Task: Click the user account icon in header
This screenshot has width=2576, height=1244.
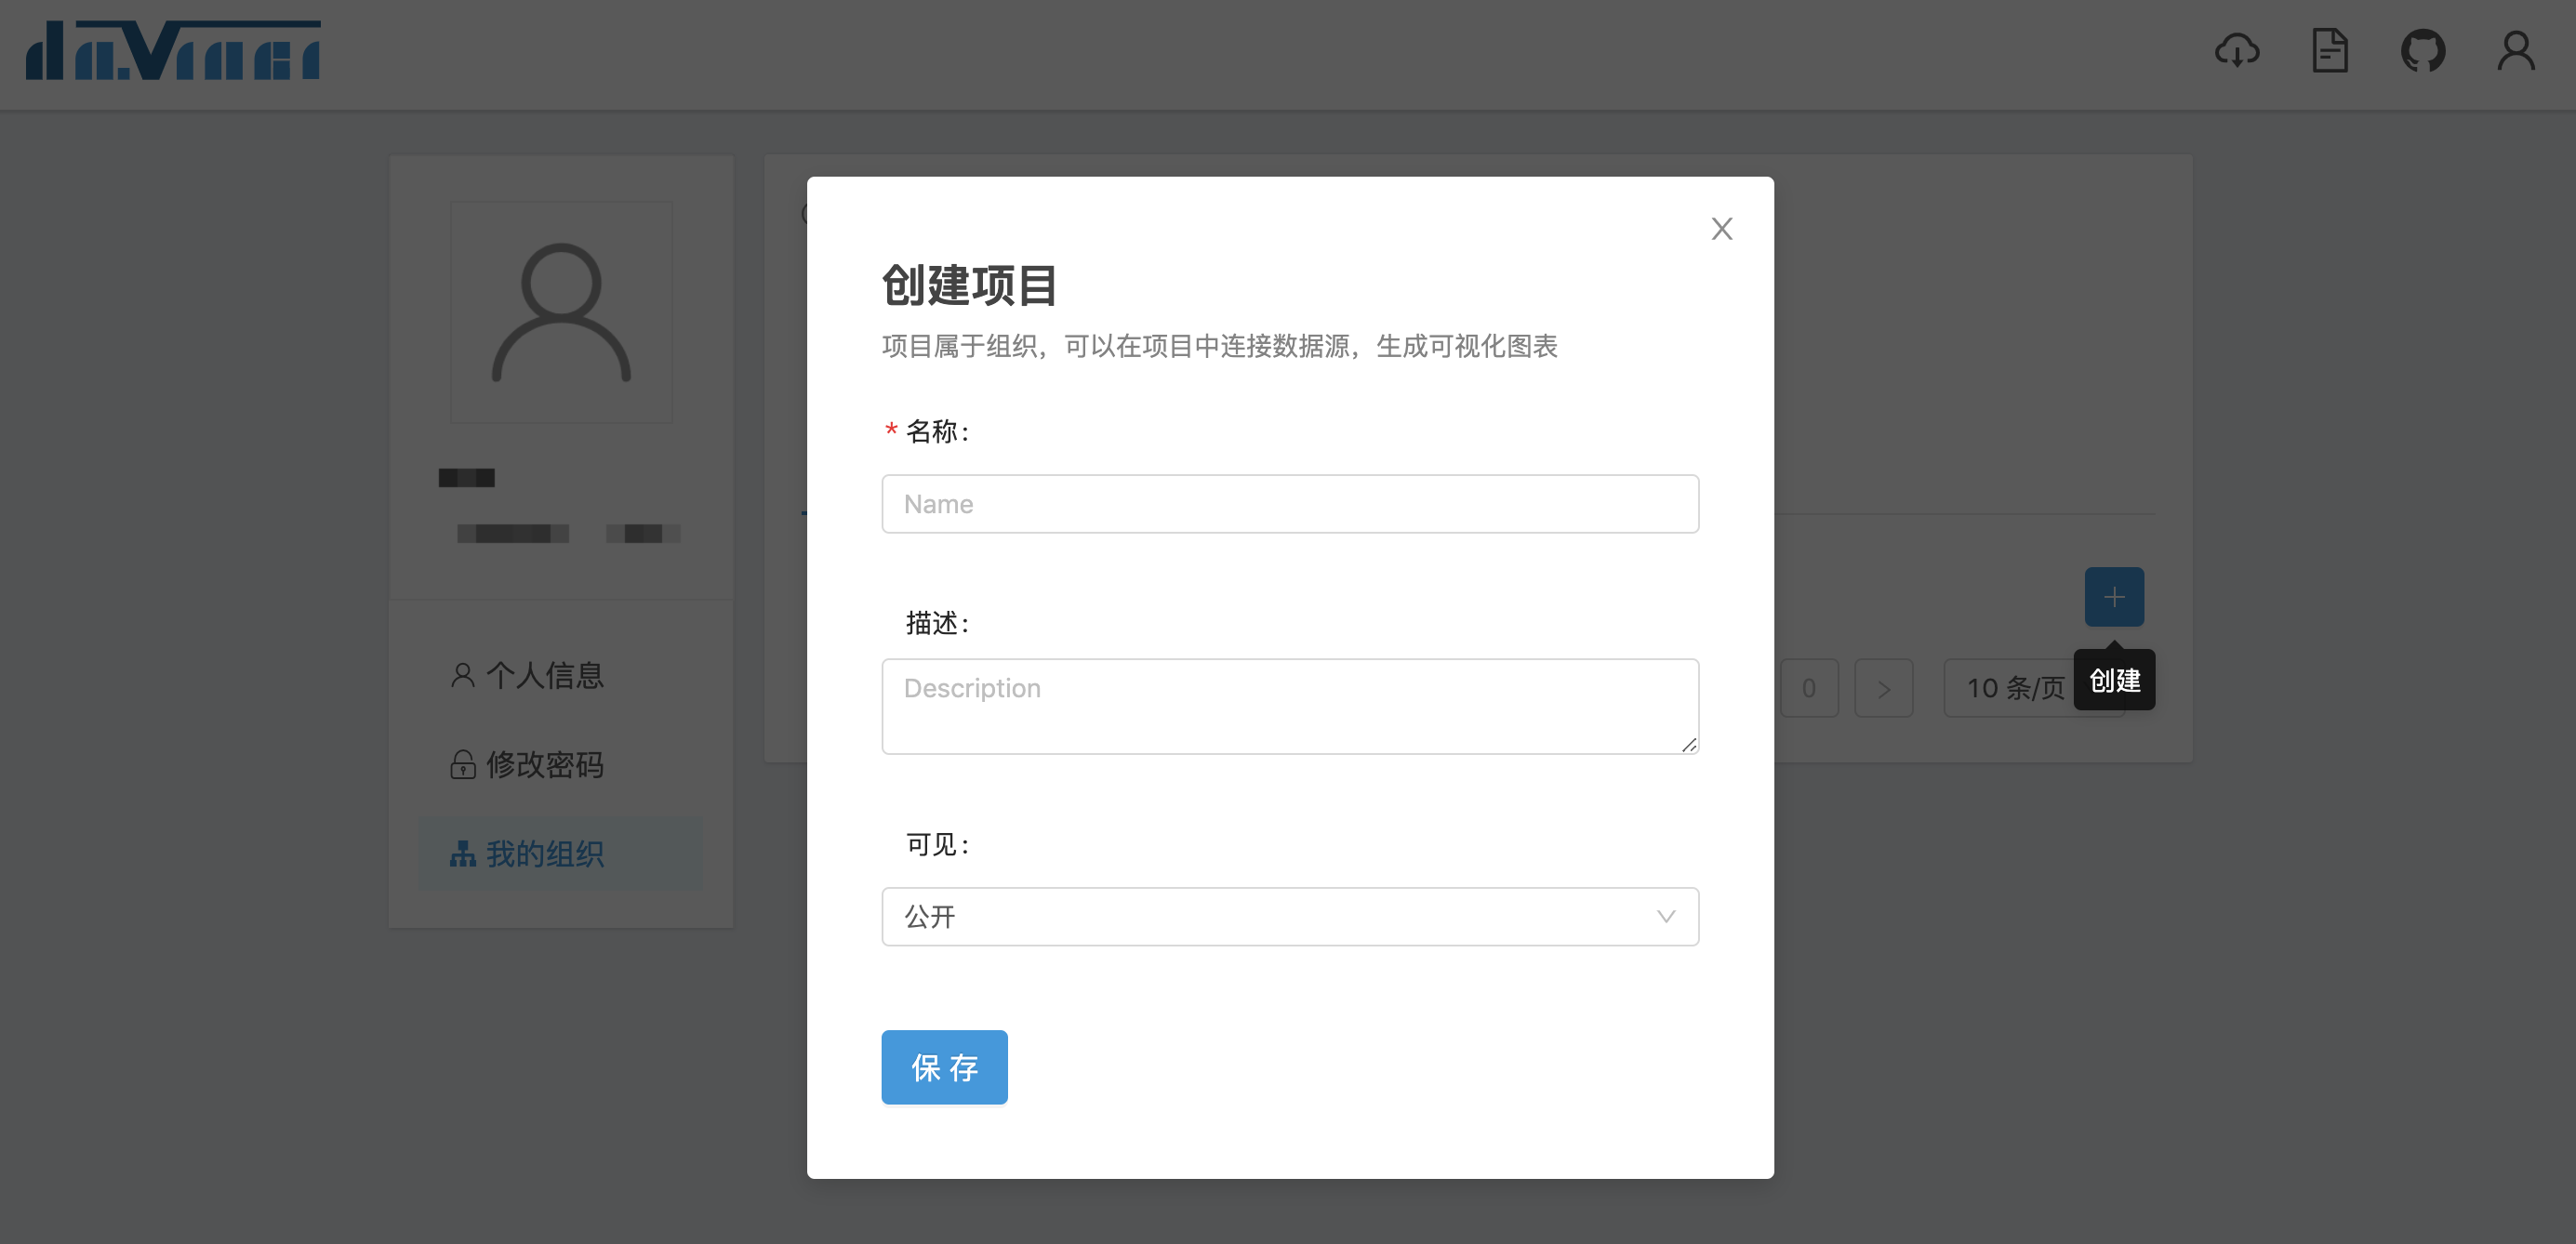Action: tap(2515, 51)
